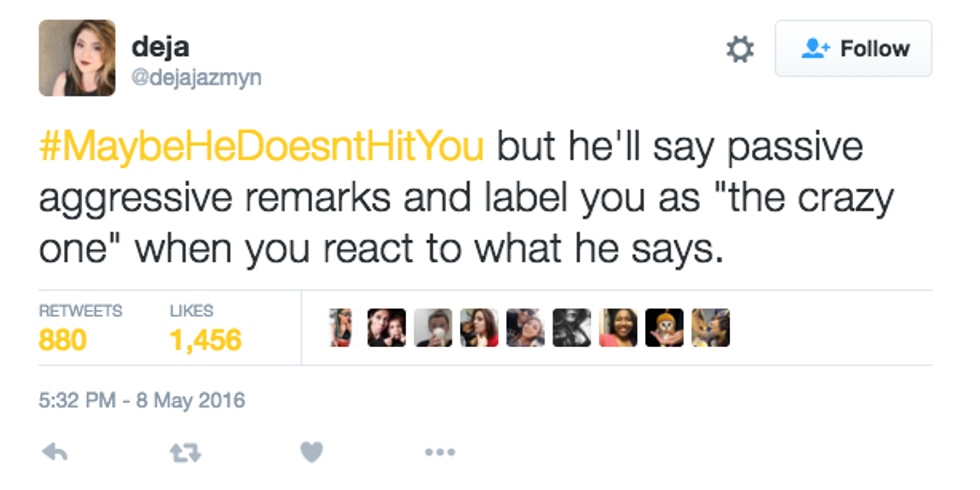
Task: Click the @dejajazmyn handle
Action: tap(195, 77)
